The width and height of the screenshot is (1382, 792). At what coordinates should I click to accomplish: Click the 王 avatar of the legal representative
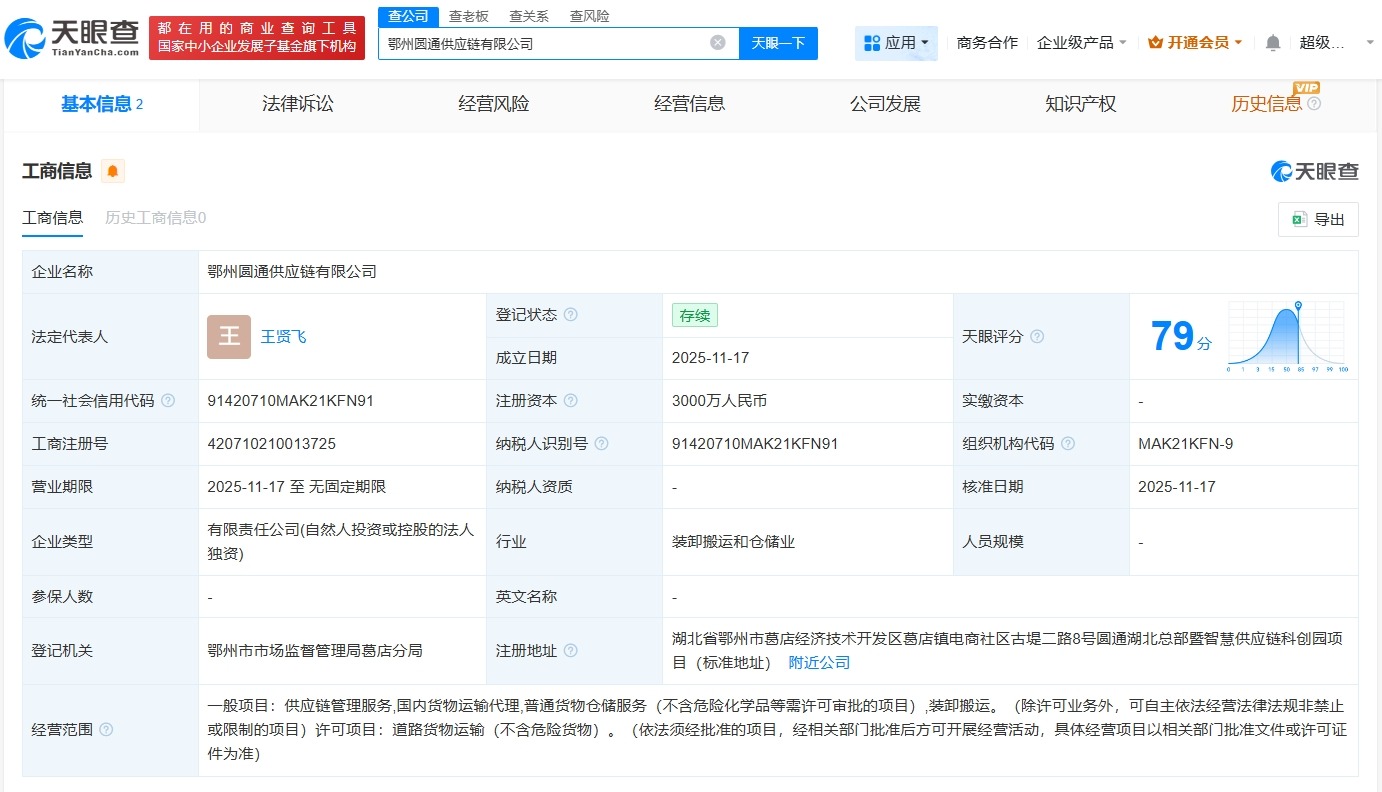tap(228, 337)
